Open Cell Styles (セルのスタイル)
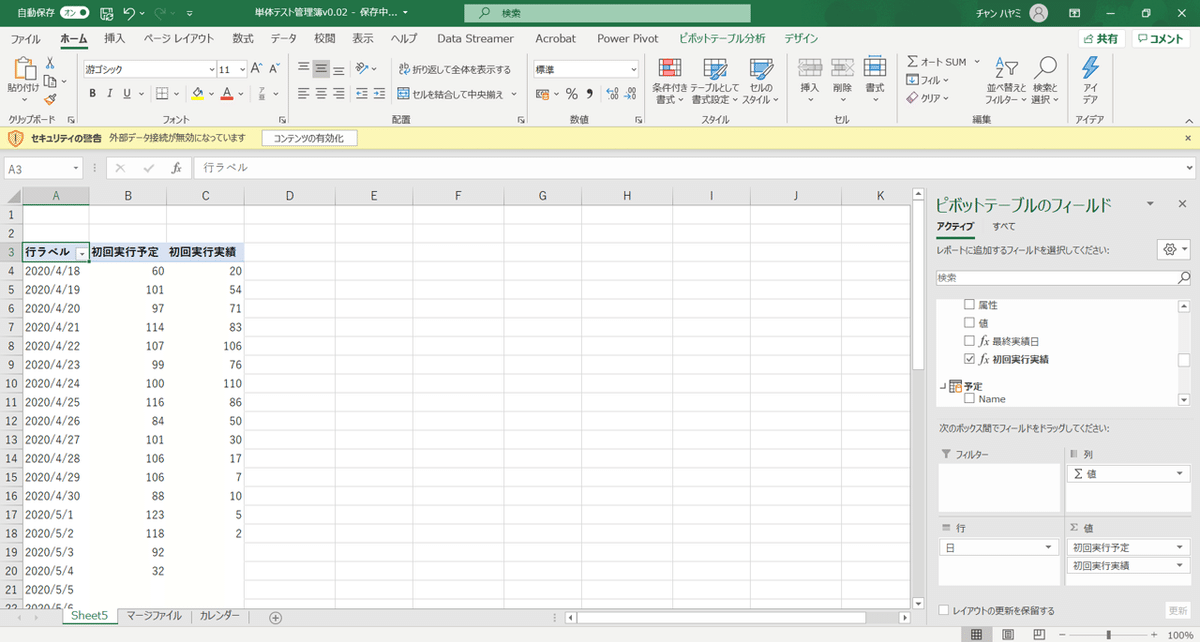The height and width of the screenshot is (642, 1200). (x=761, y=80)
